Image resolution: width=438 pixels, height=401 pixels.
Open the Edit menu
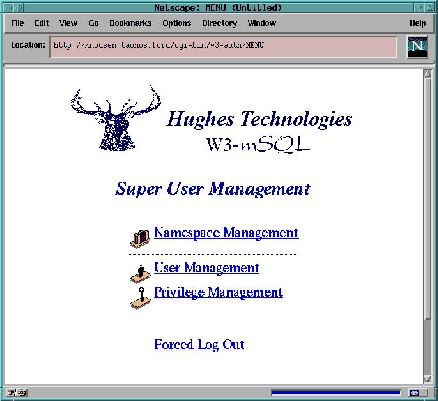pyautogui.click(x=42, y=23)
